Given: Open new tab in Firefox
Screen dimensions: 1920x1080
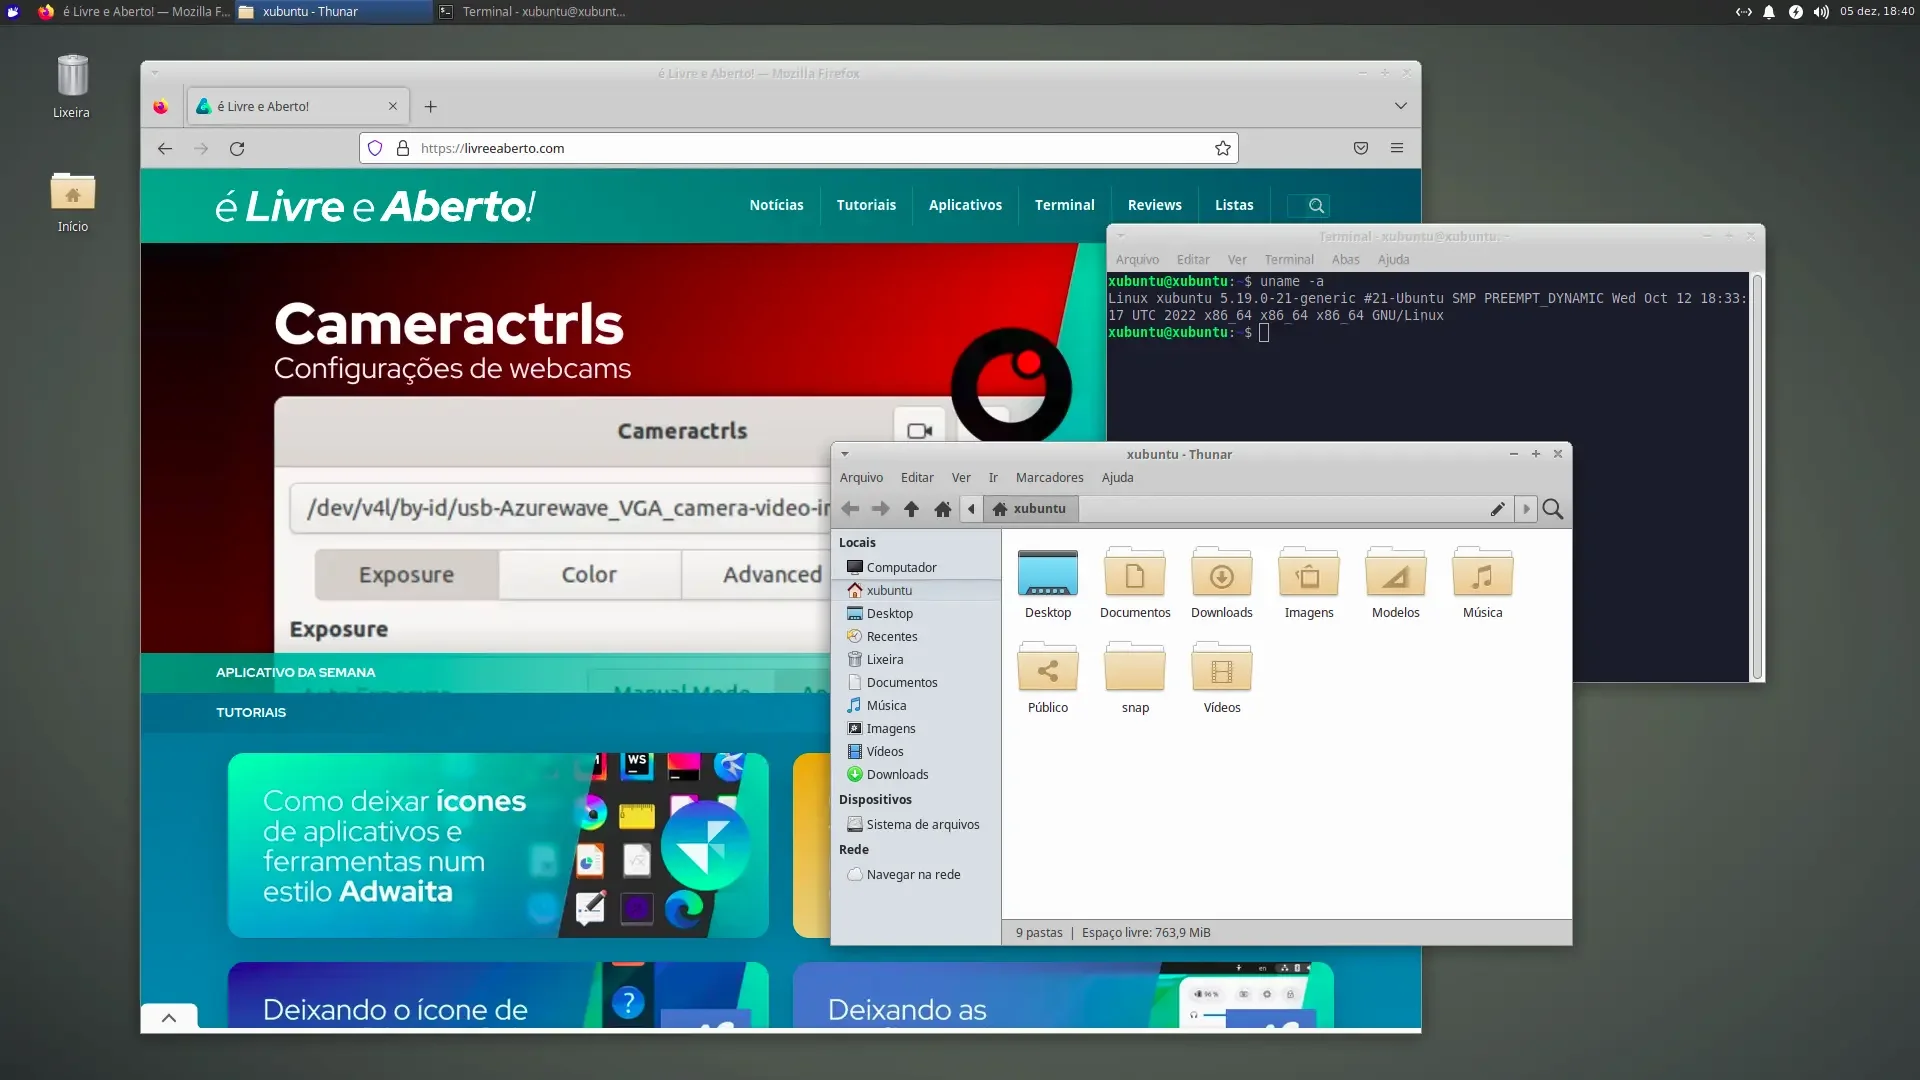Looking at the screenshot, I should click(x=430, y=106).
